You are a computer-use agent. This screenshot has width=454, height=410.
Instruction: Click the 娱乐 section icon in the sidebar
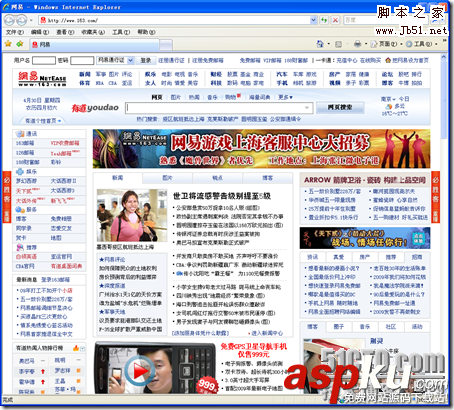pyautogui.click(x=20, y=171)
